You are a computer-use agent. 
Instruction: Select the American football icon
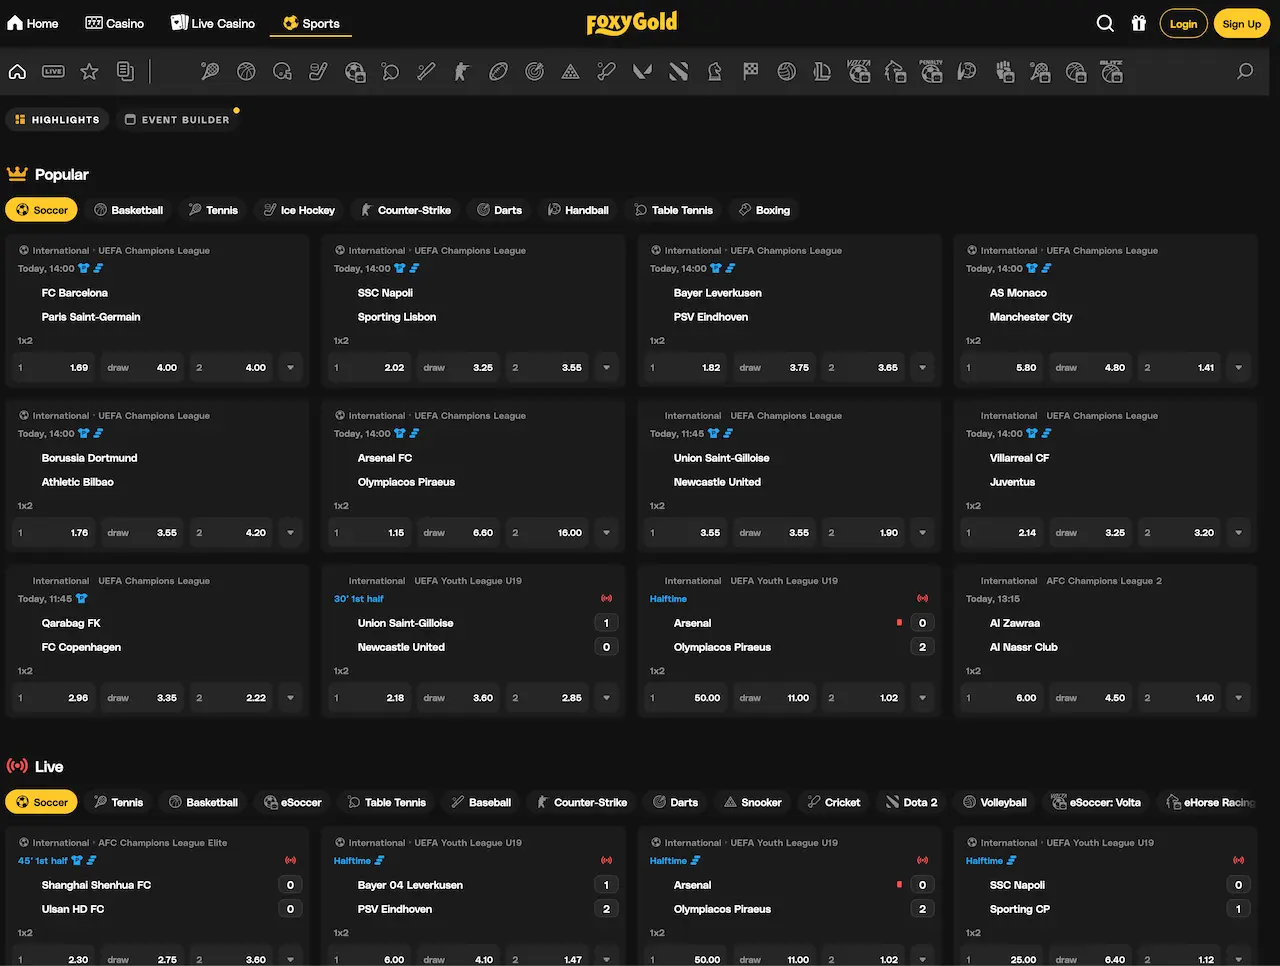click(498, 71)
